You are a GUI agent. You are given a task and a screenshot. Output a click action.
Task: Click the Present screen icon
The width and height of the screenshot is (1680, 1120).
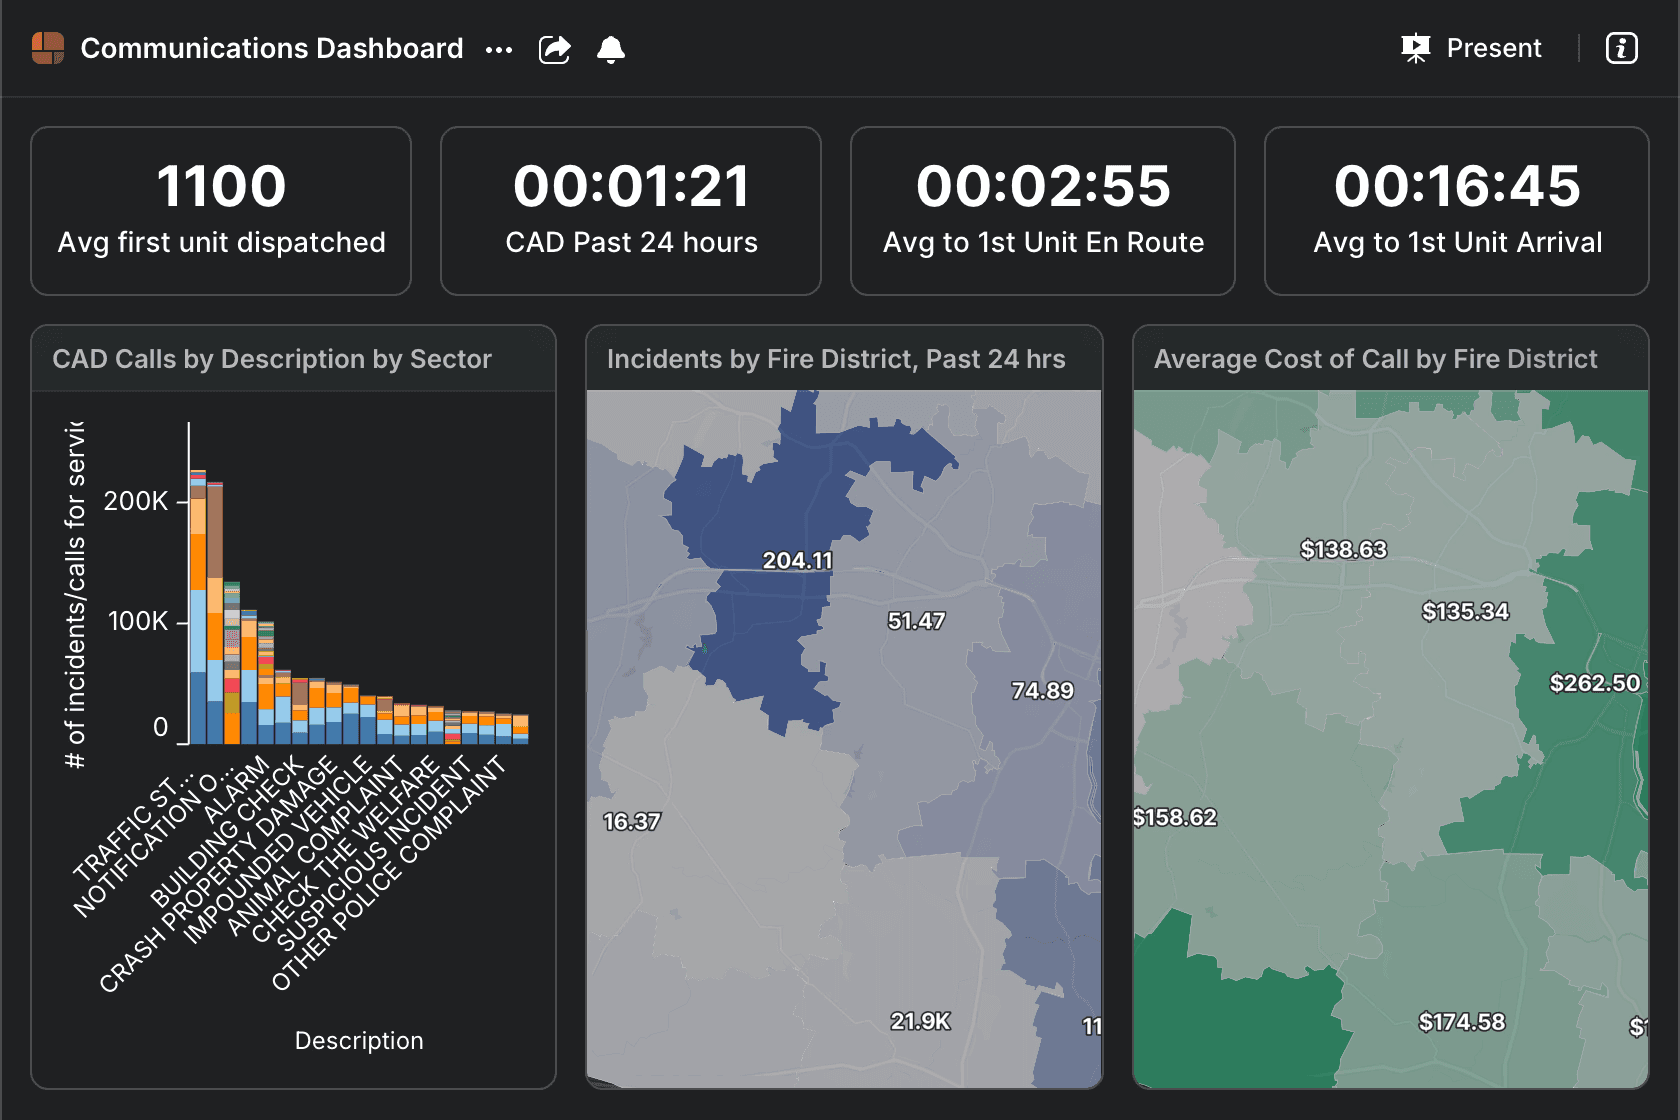(x=1416, y=48)
